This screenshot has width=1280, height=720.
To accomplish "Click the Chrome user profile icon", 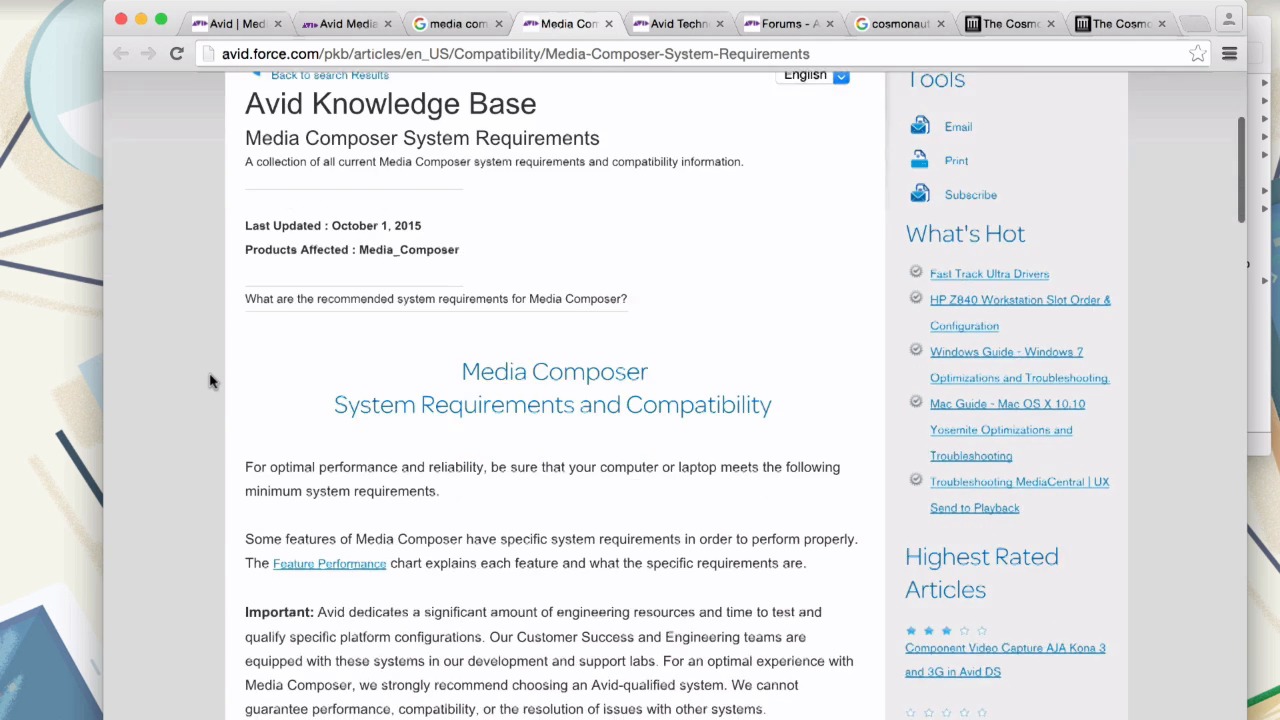I will pos(1229,19).
